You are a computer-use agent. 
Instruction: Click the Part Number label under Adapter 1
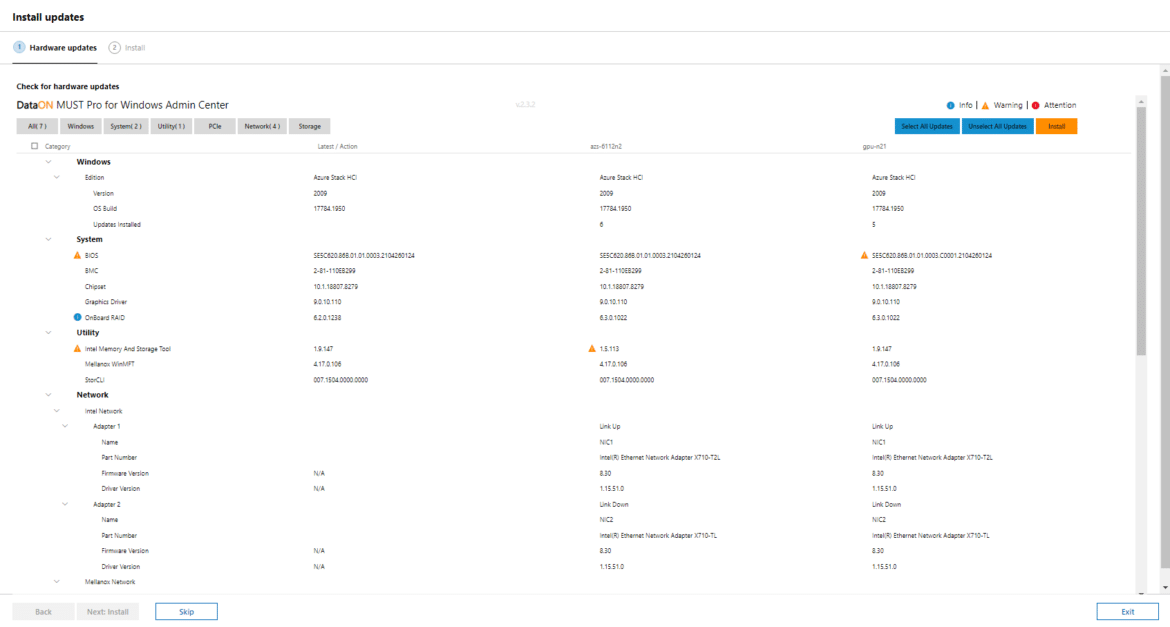click(119, 458)
